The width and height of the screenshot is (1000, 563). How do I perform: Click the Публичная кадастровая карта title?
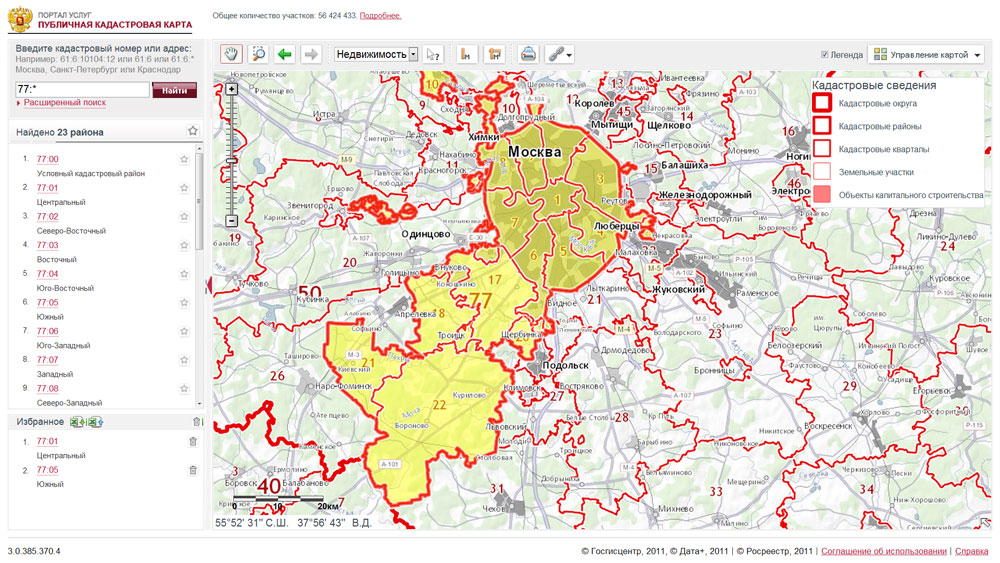pyautogui.click(x=115, y=25)
